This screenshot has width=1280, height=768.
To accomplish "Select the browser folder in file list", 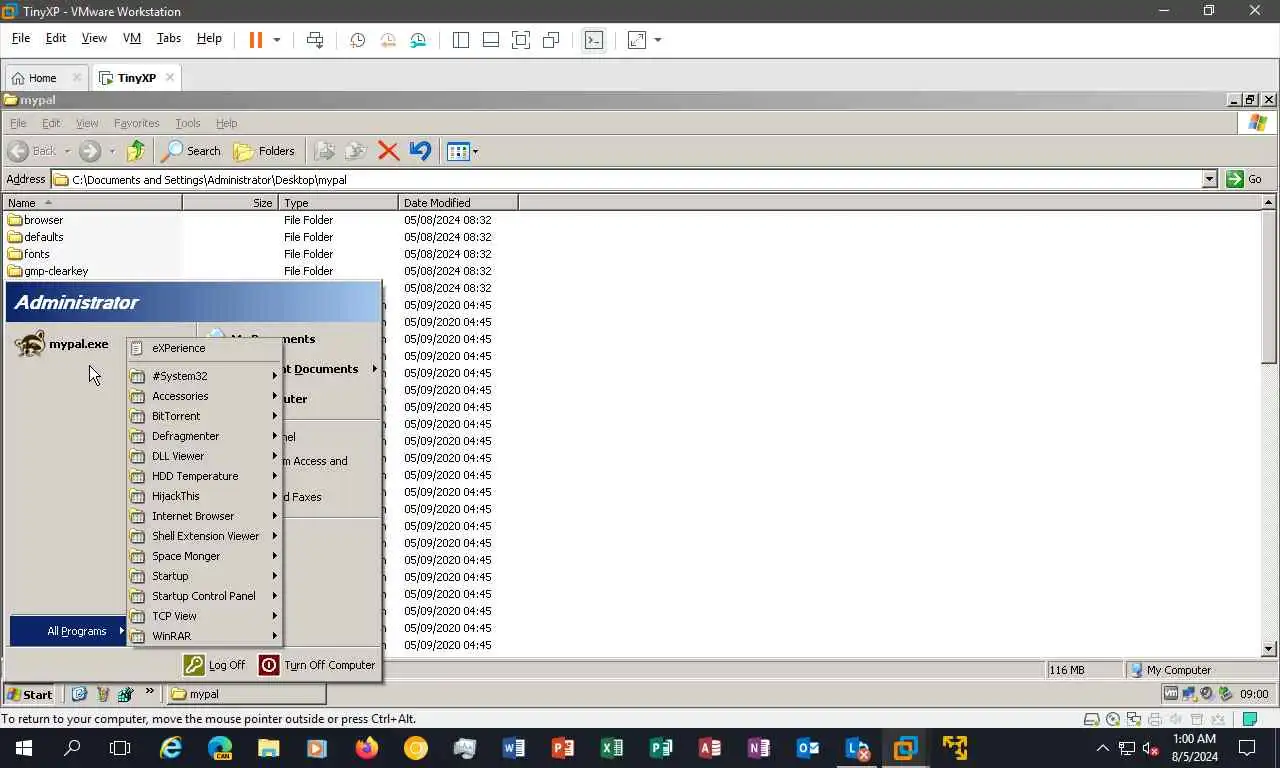I will (x=35, y=220).
